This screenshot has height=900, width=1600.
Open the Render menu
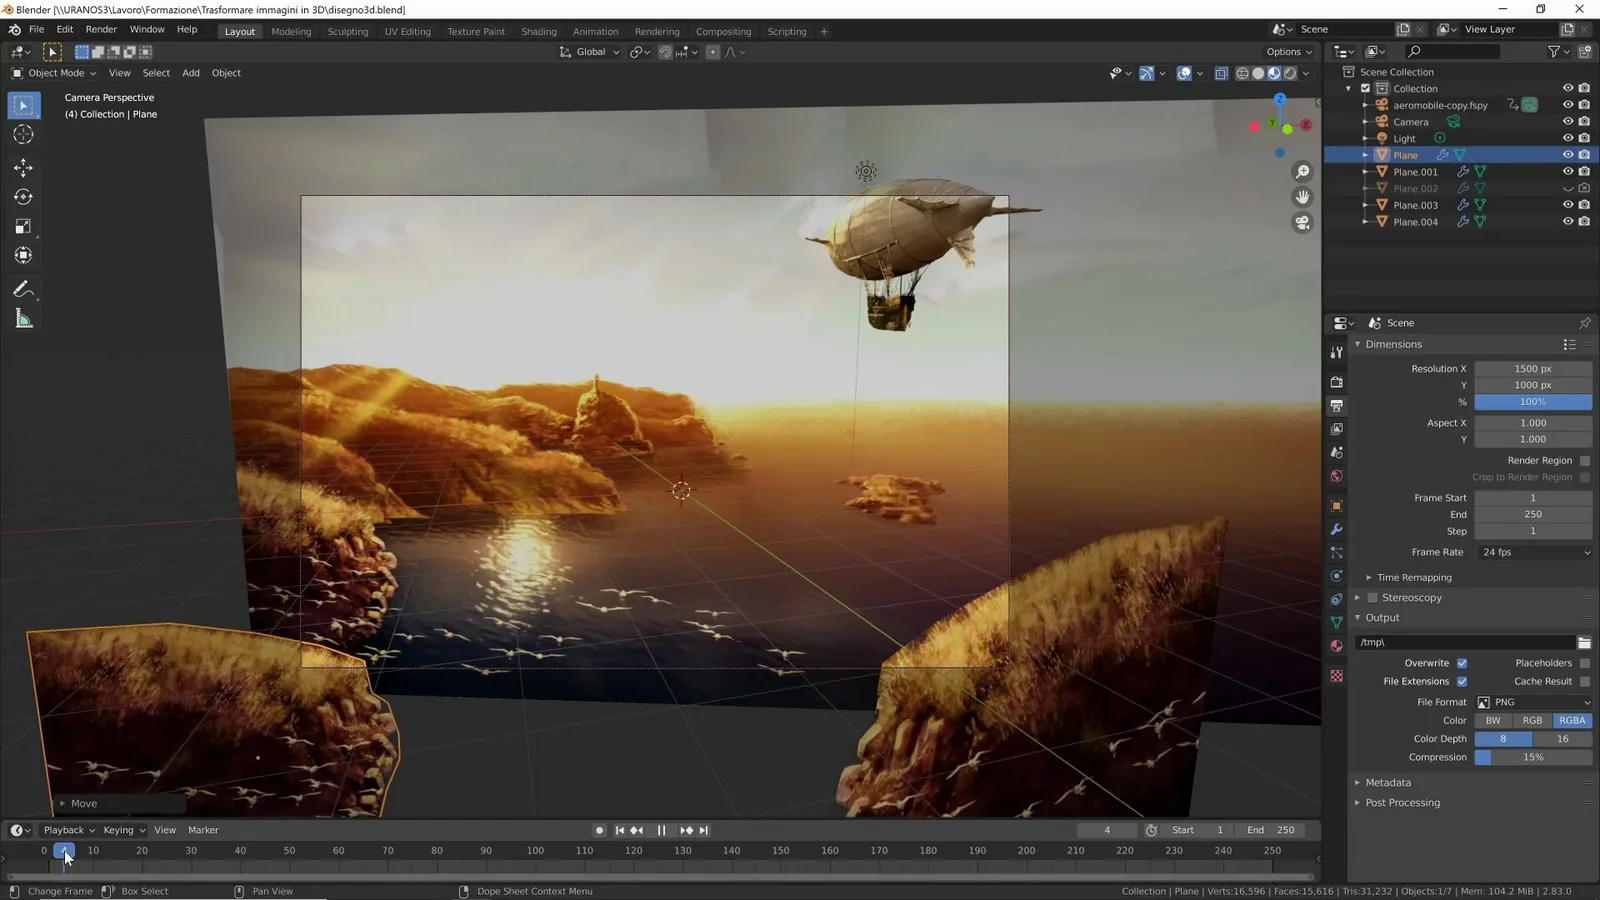[x=101, y=29]
